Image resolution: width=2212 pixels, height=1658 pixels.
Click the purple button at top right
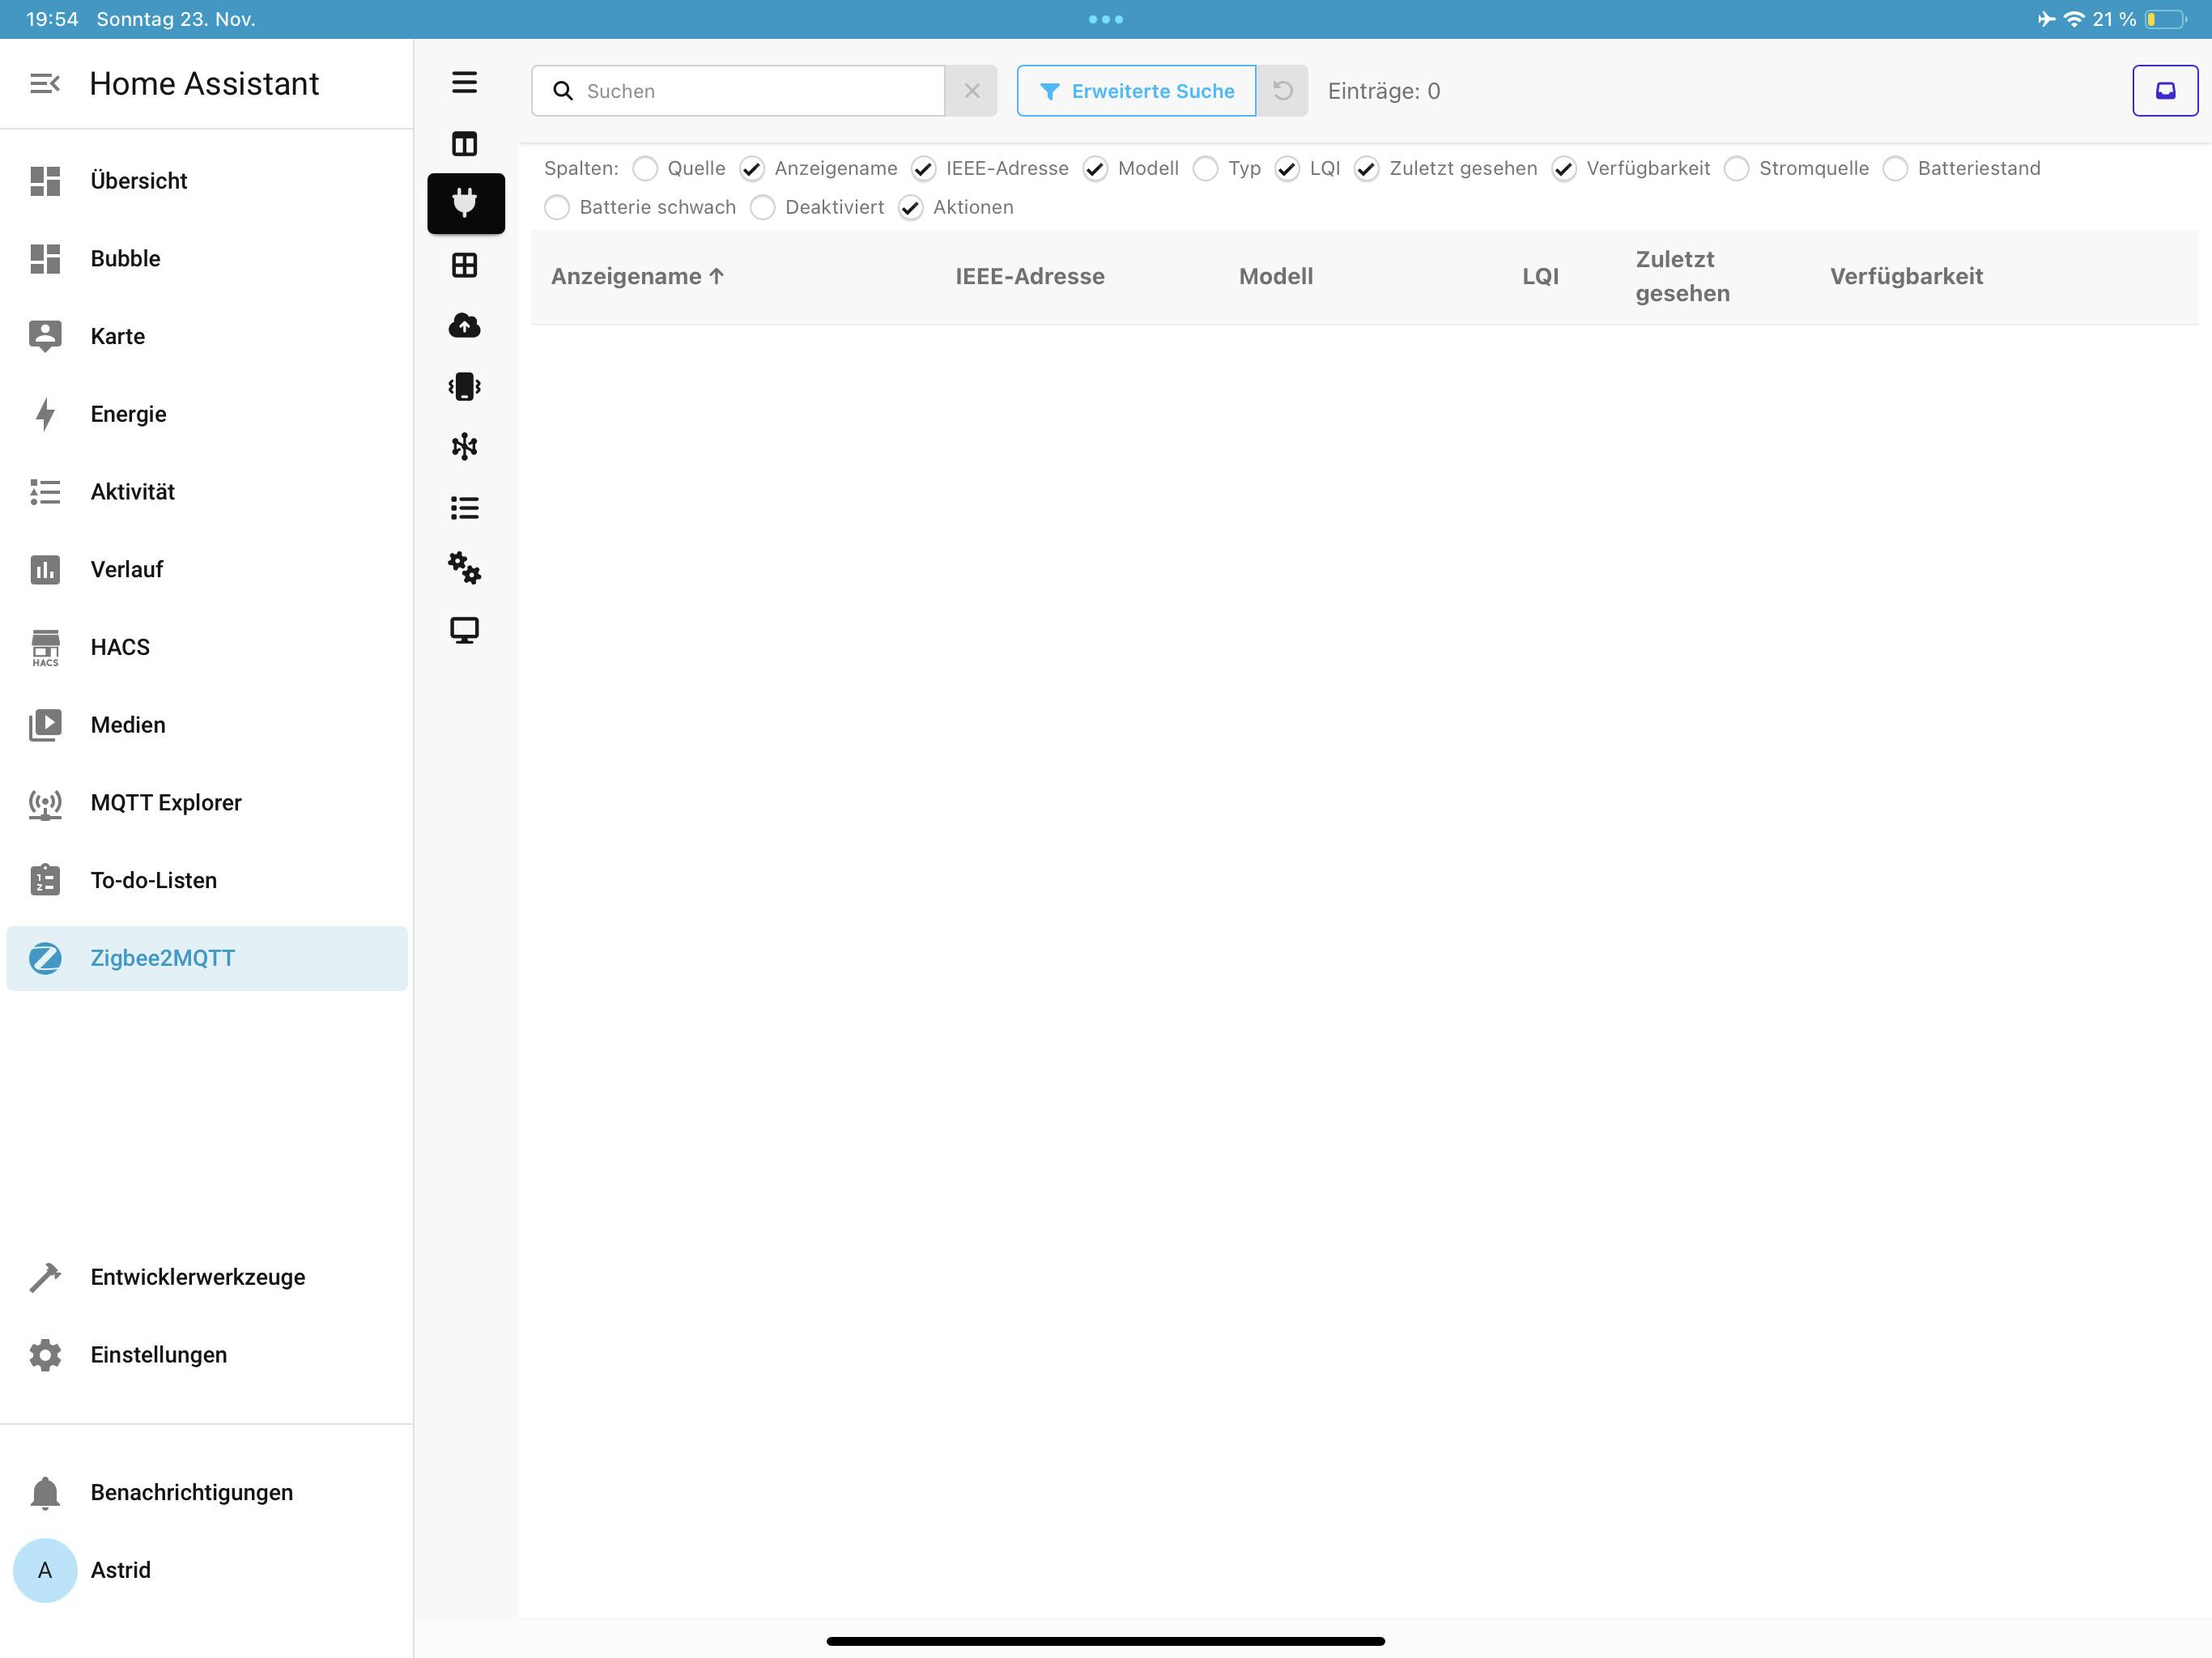pyautogui.click(x=2164, y=91)
